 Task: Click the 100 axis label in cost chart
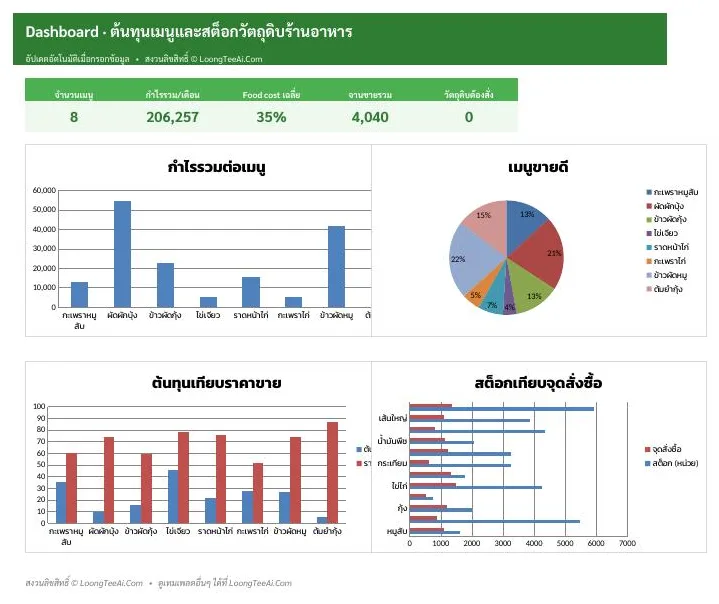(x=39, y=406)
